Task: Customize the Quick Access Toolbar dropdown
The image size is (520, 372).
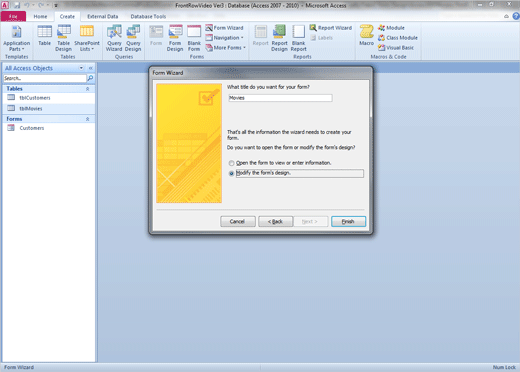Action: 56,5
